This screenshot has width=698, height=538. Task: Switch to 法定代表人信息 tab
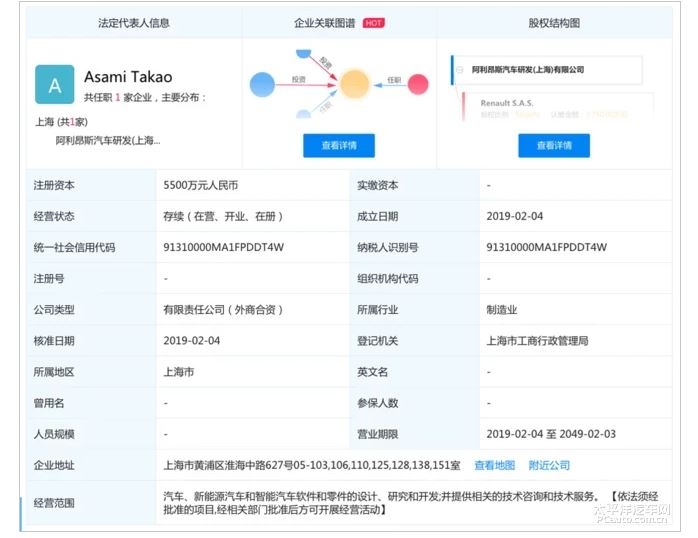point(133,23)
